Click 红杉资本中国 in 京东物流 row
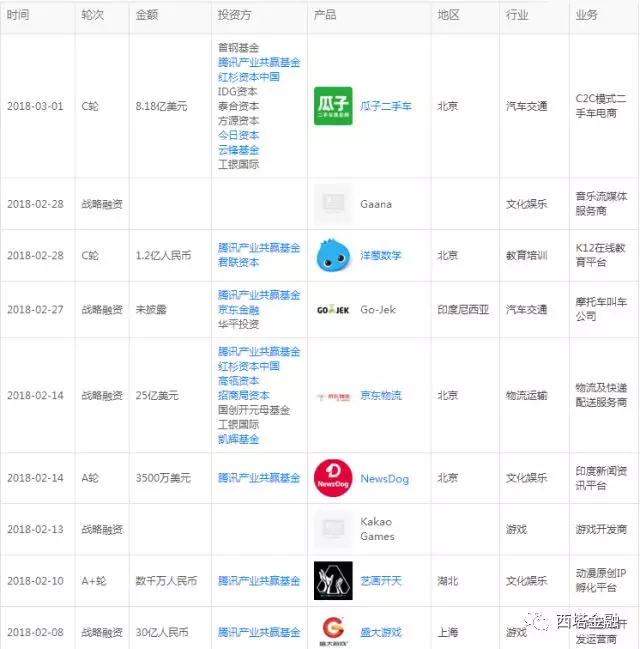Viewport: 640px width, 649px height. pyautogui.click(x=248, y=366)
